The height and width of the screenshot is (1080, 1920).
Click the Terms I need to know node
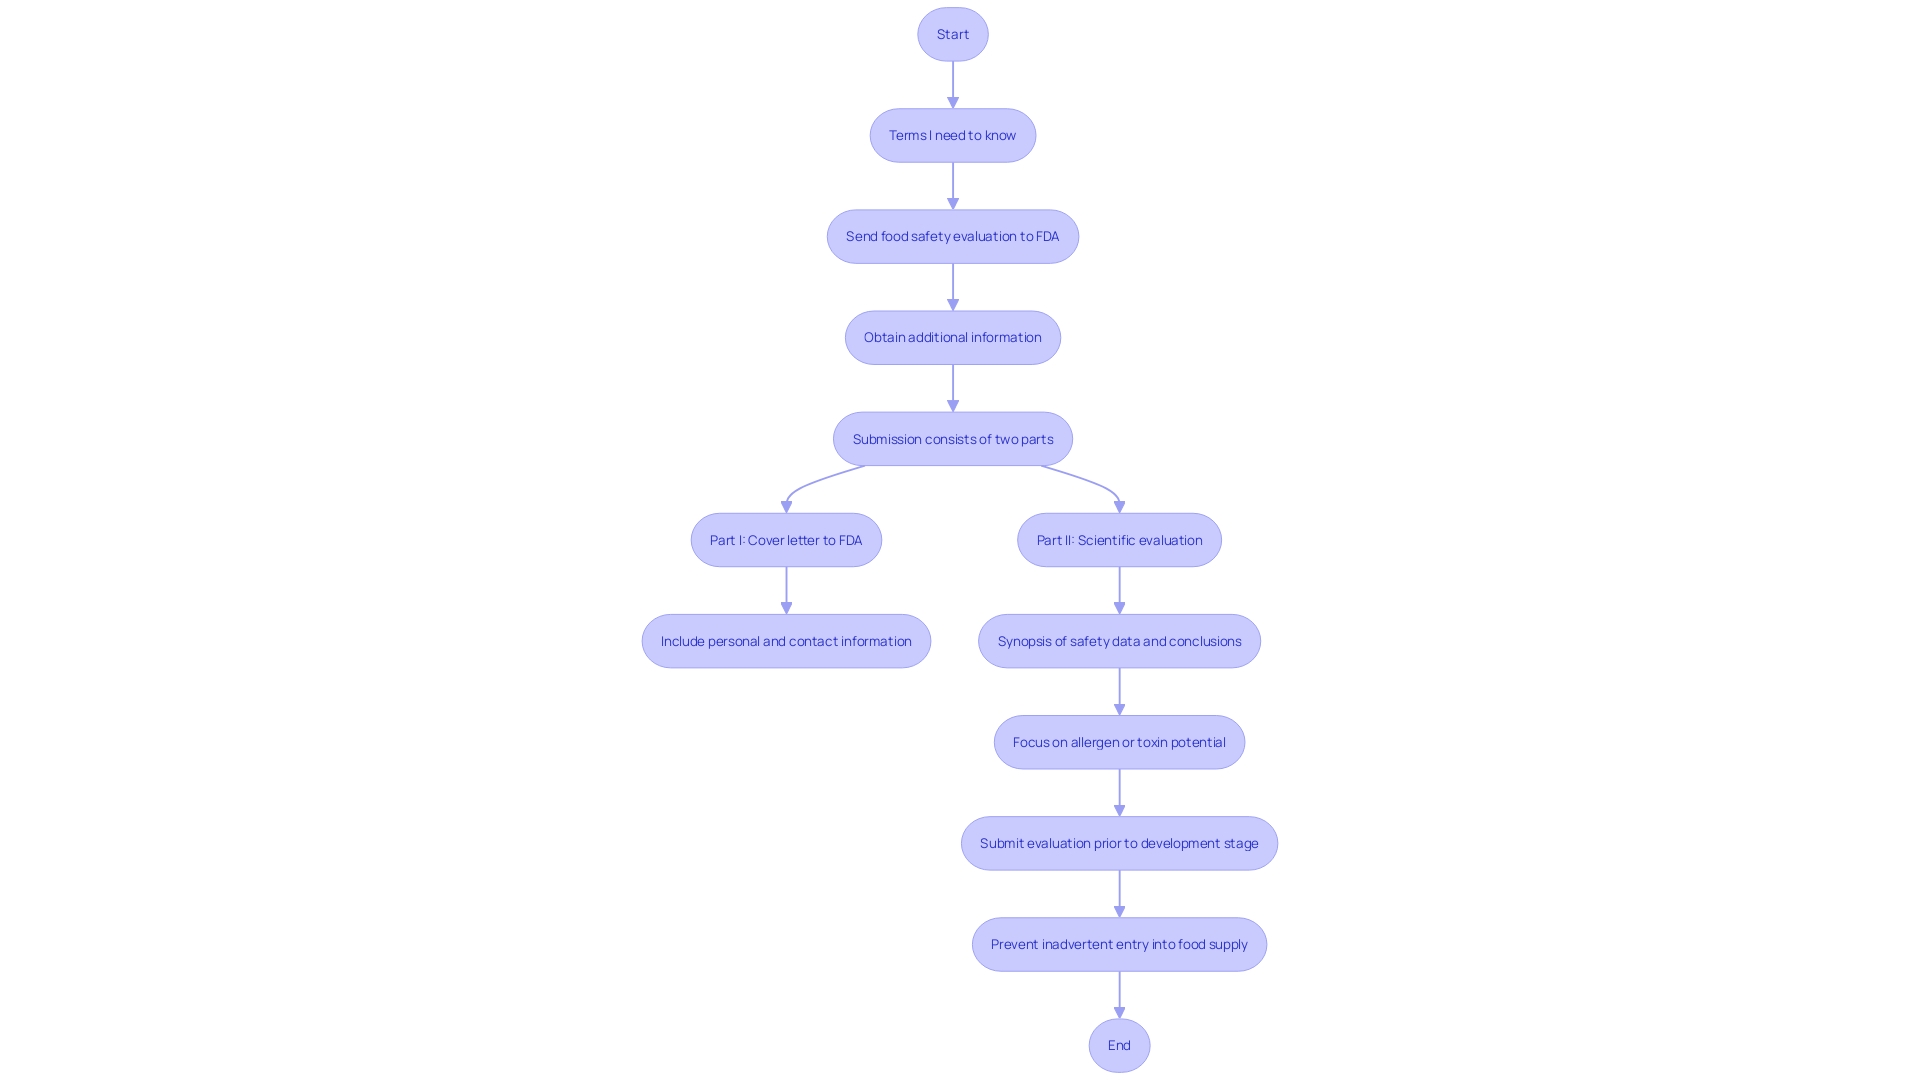click(952, 135)
